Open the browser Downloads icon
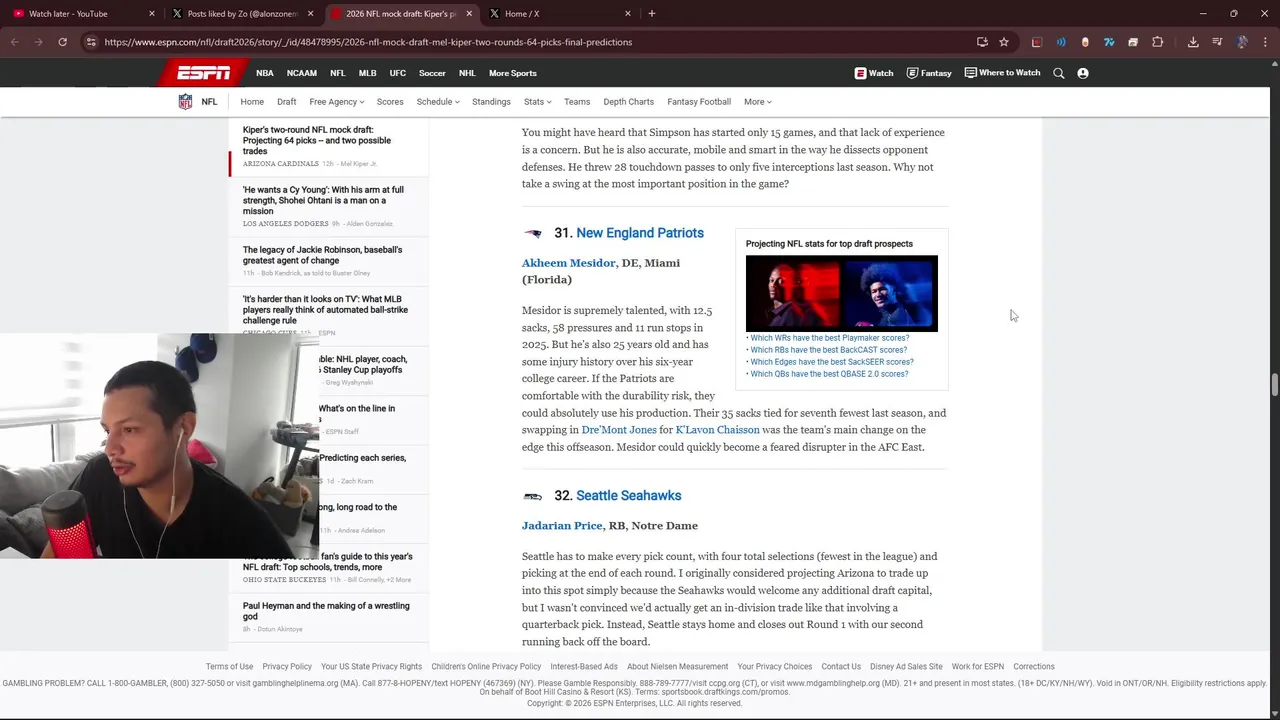1280x720 pixels. (x=1193, y=42)
